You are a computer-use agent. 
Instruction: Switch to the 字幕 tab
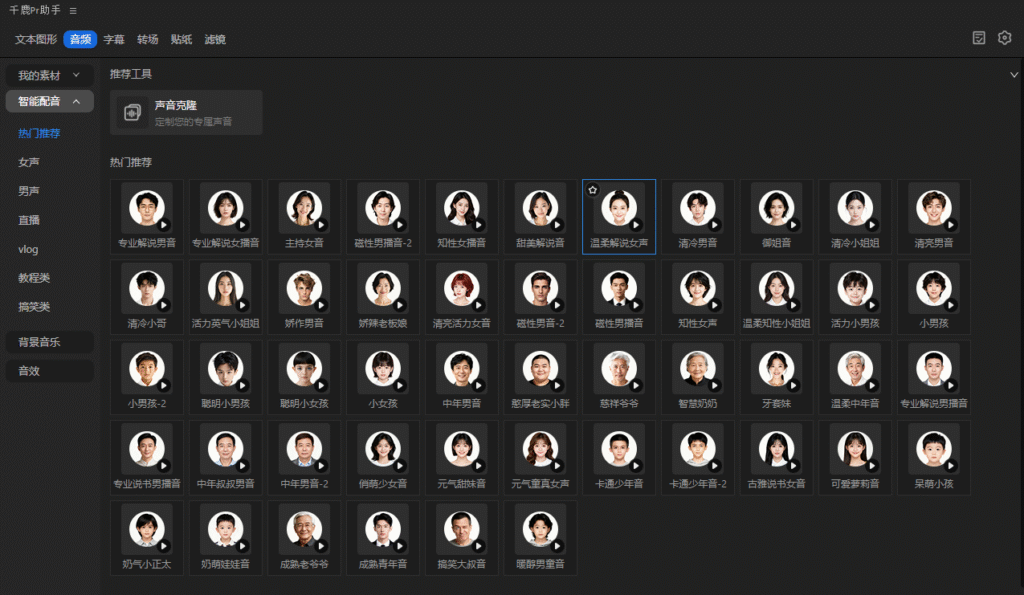(x=114, y=40)
